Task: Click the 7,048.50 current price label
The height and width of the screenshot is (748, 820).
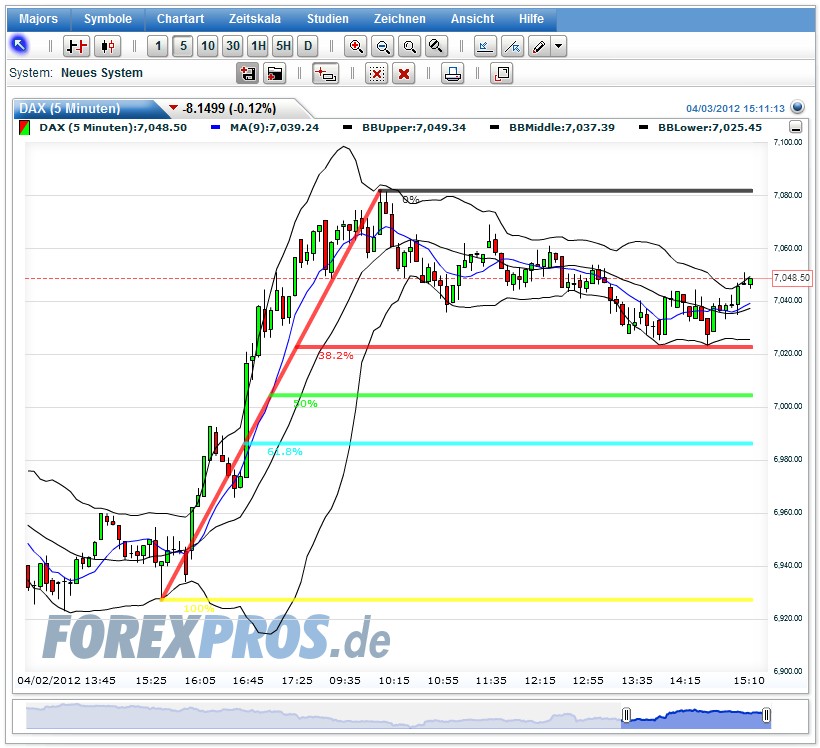Action: tap(792, 278)
